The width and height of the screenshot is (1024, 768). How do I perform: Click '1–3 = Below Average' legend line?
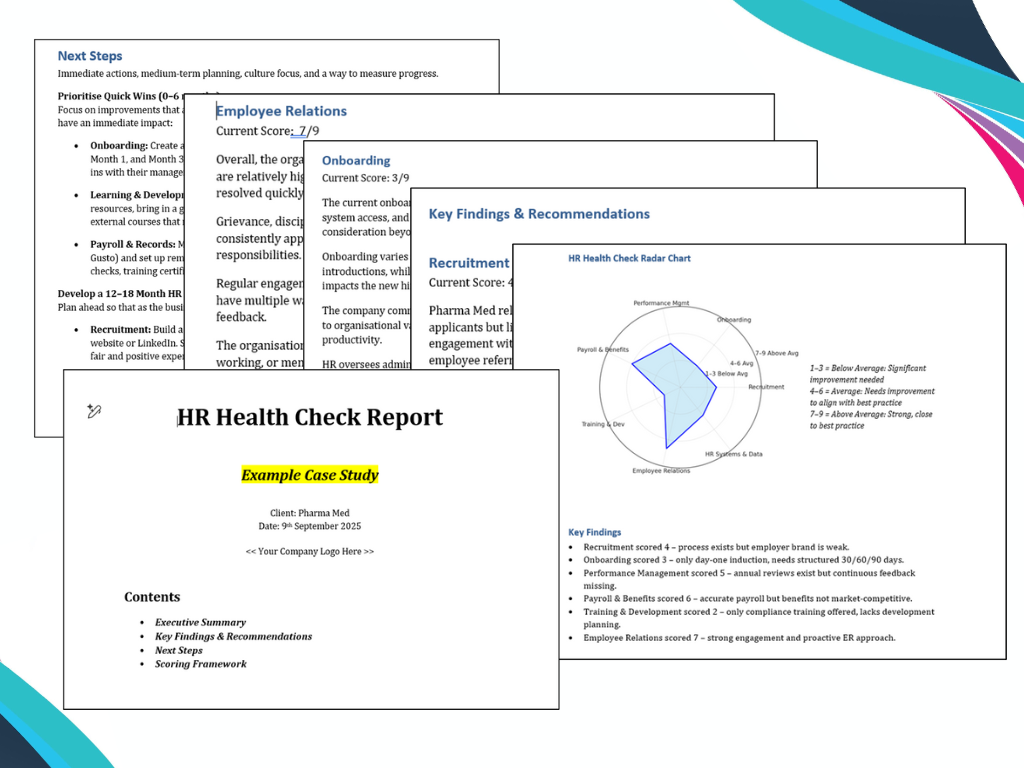[868, 374]
